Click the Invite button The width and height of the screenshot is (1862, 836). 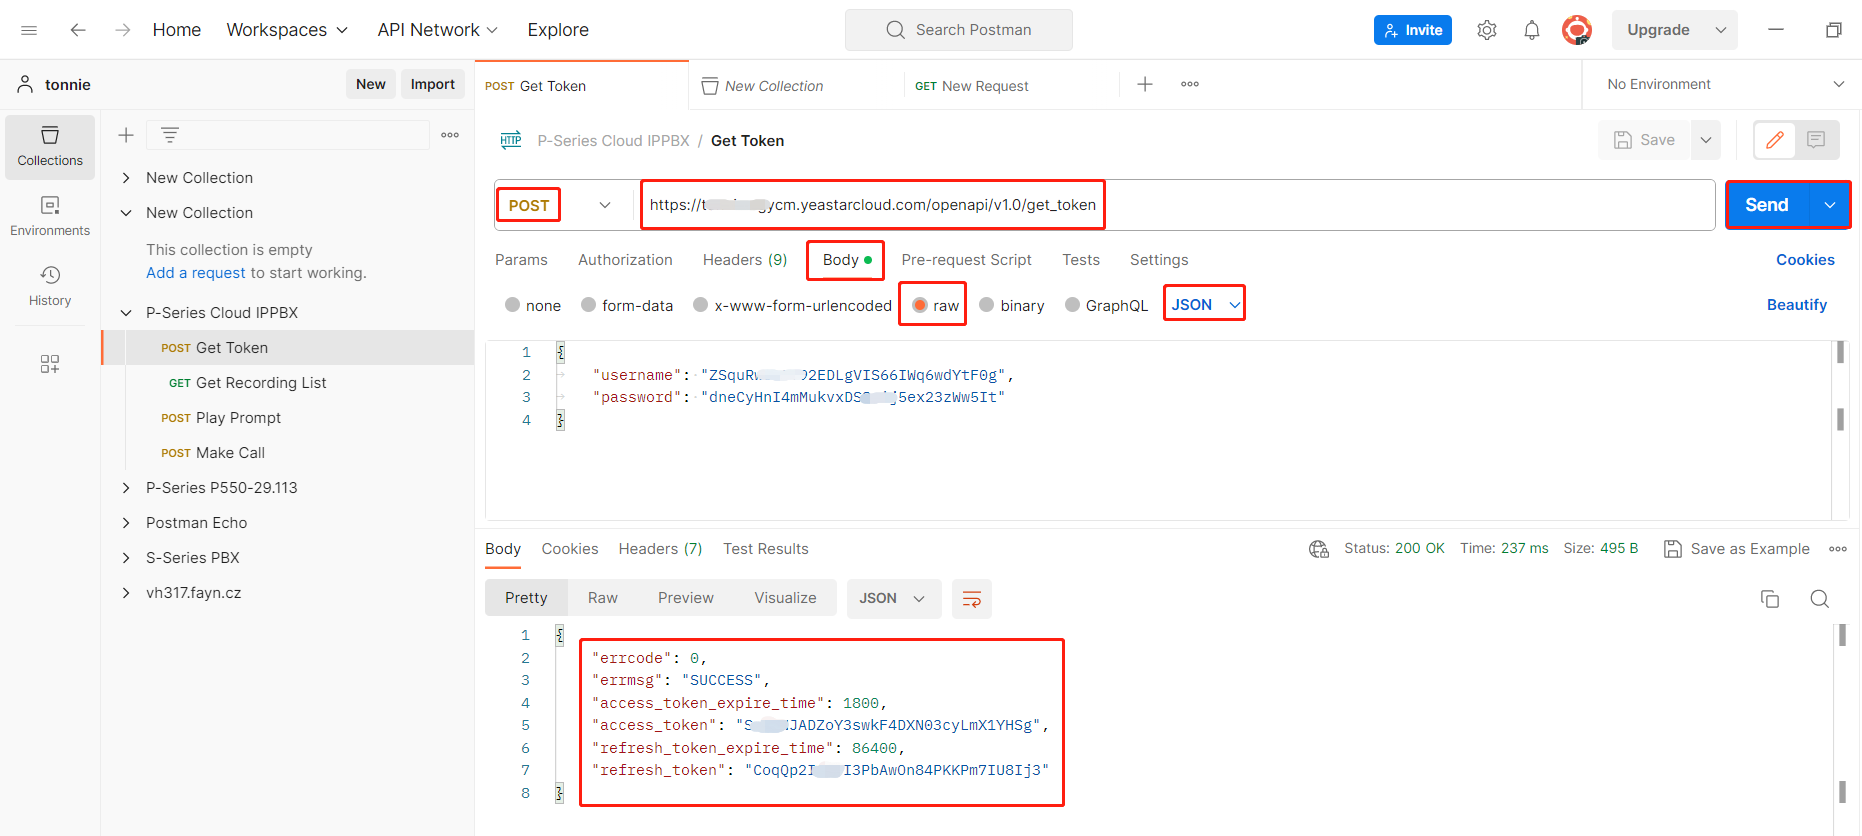tap(1413, 30)
